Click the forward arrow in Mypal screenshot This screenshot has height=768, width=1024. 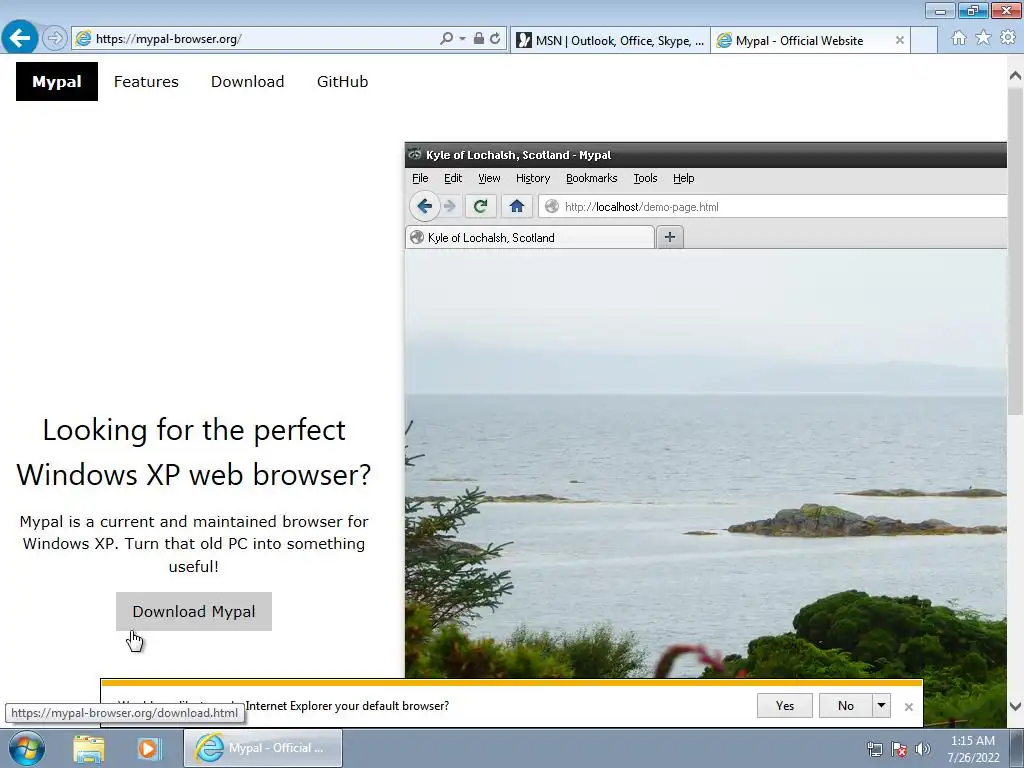[449, 206]
